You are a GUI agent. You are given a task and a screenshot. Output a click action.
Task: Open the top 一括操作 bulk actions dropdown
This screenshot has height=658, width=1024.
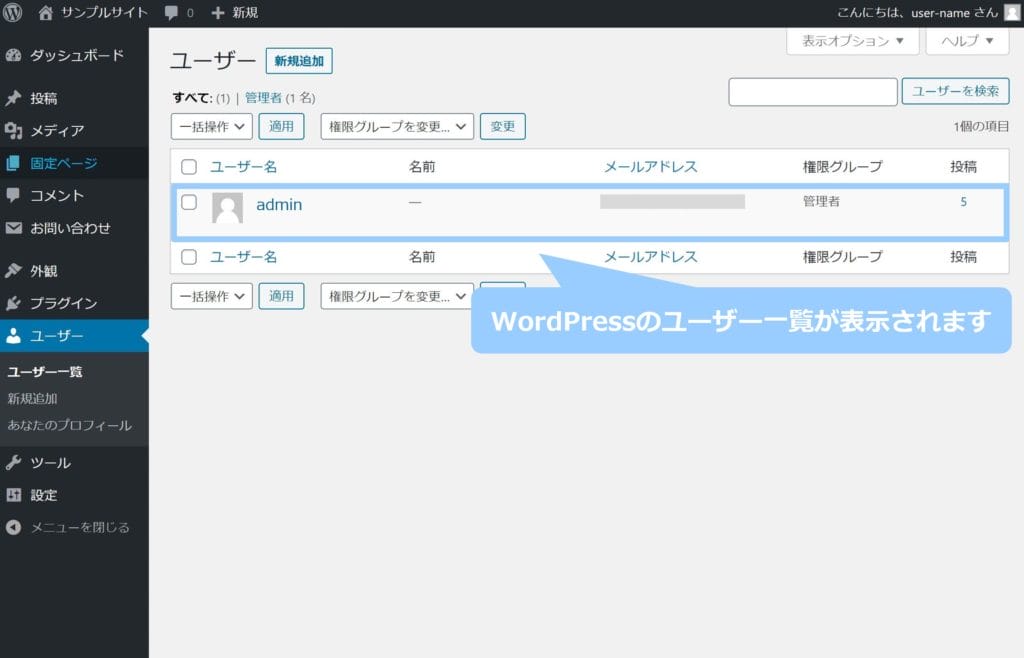(x=212, y=127)
